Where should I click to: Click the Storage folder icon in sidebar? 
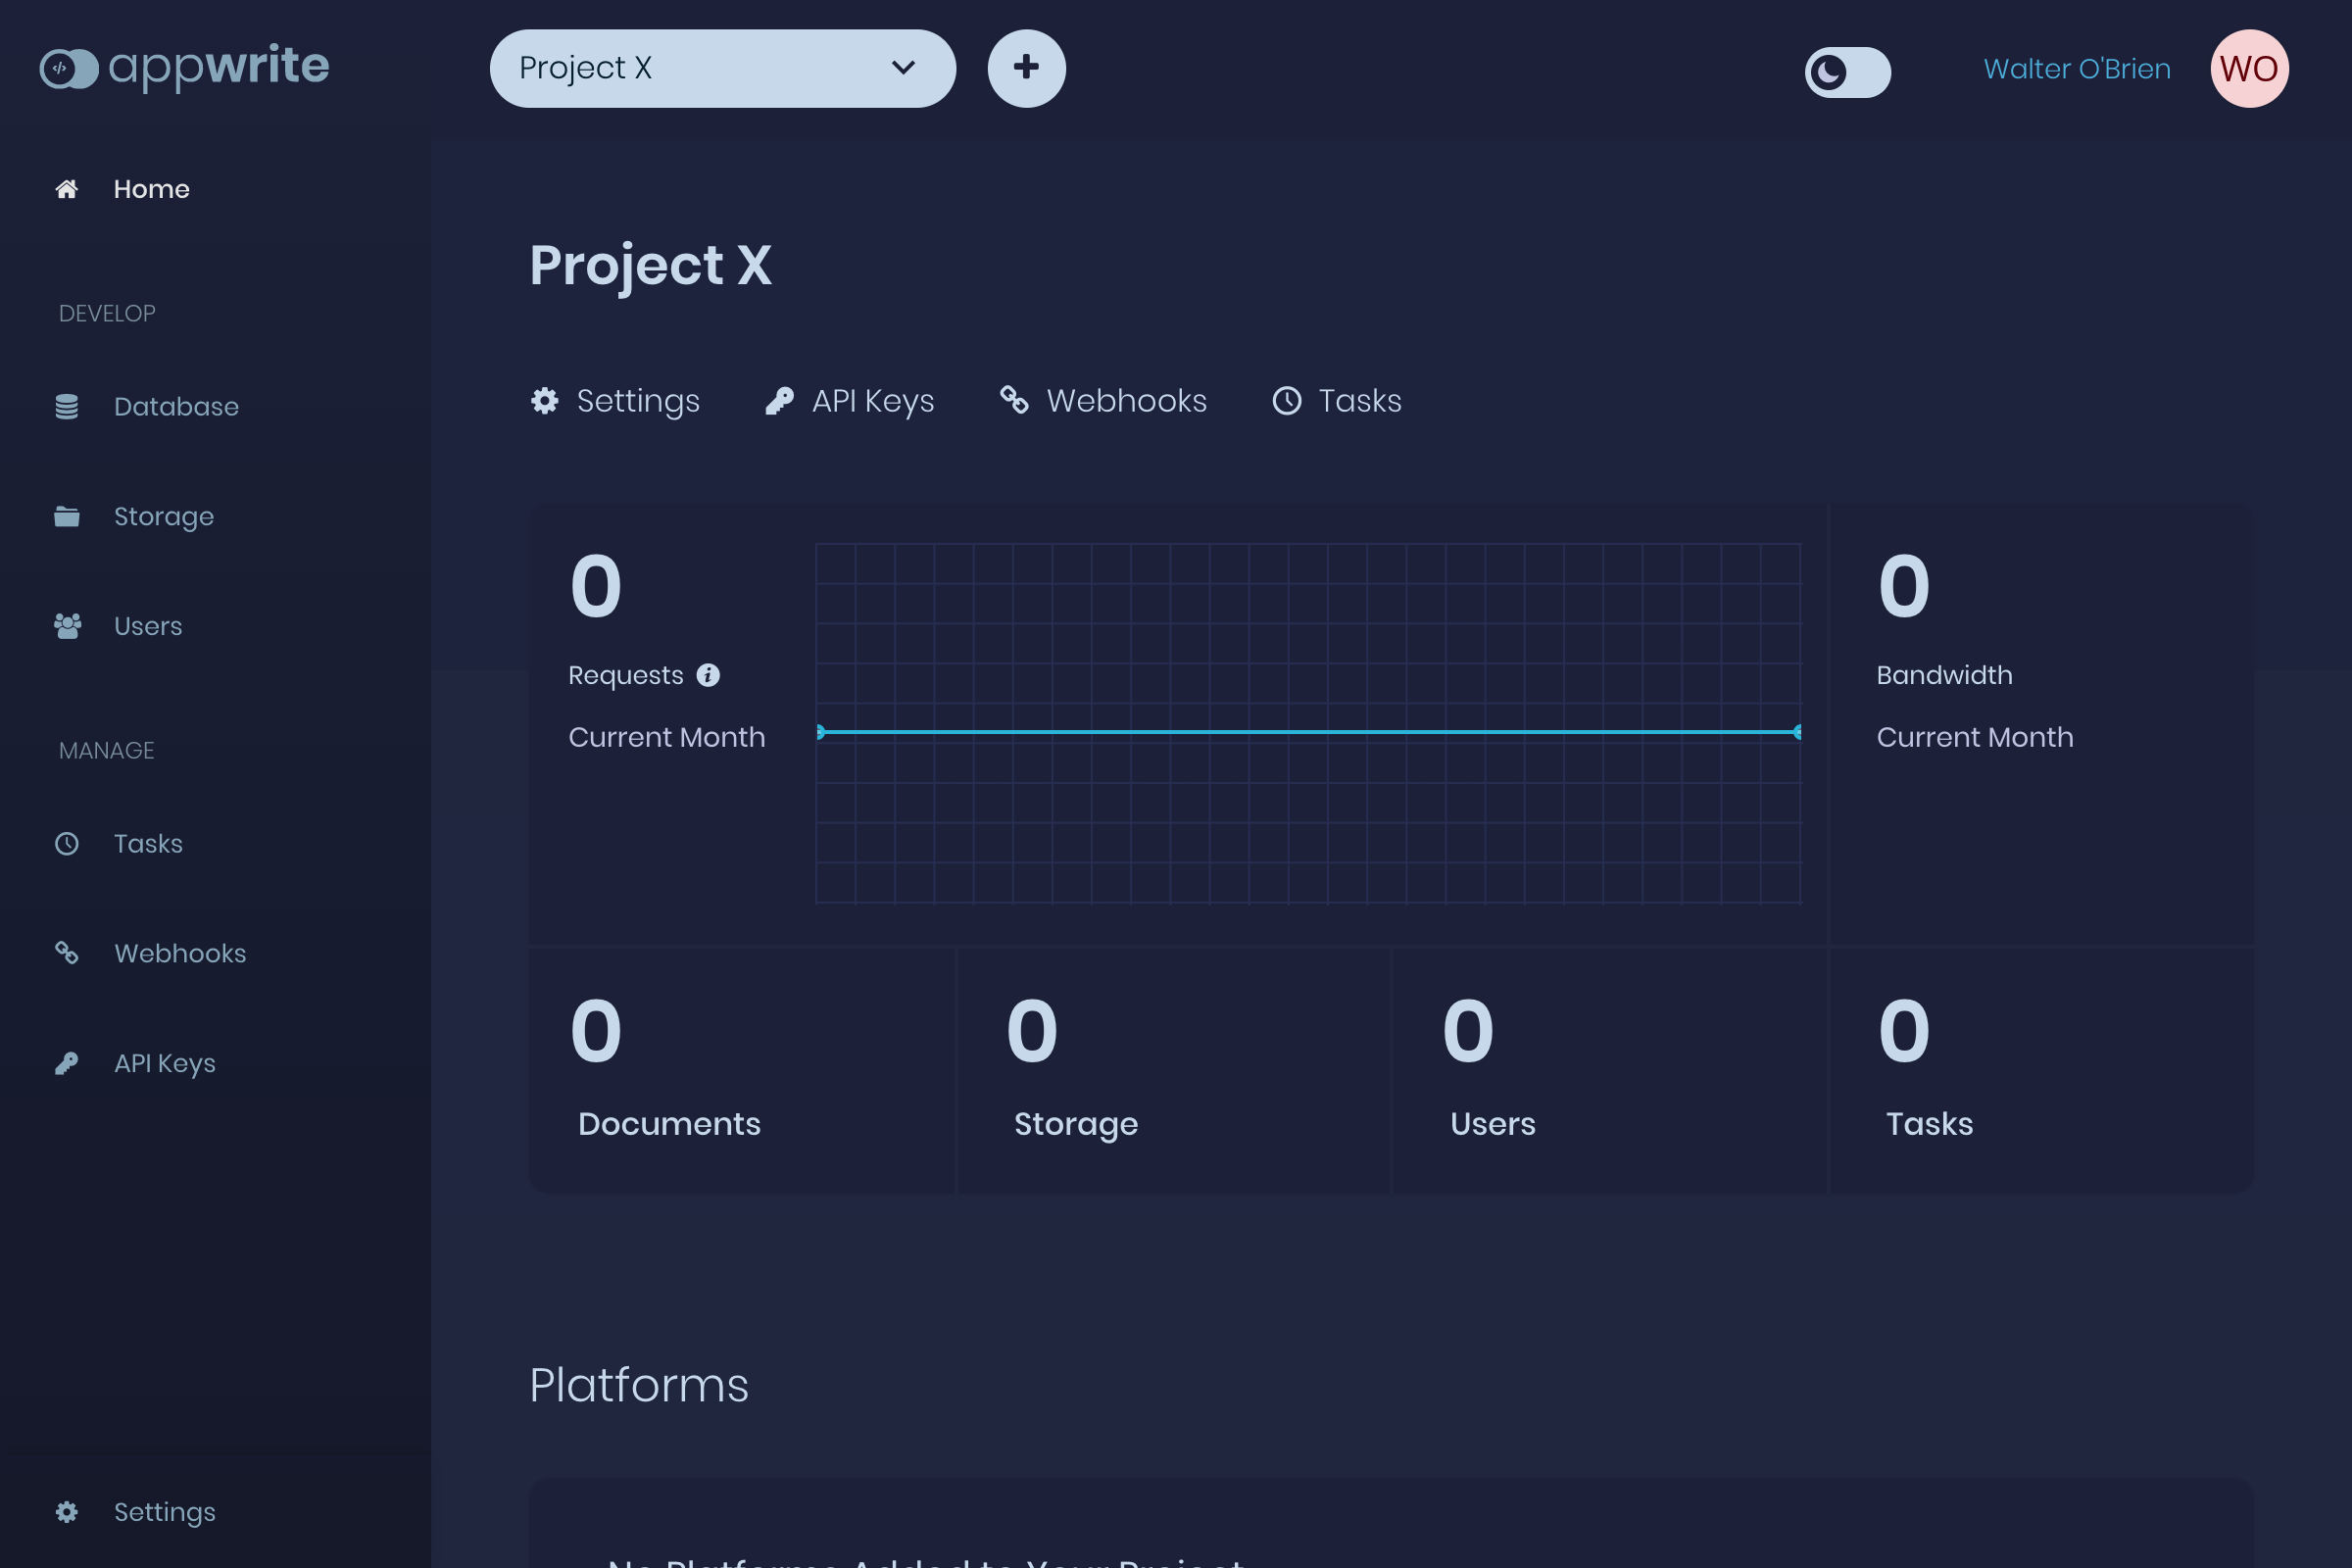pos(67,516)
